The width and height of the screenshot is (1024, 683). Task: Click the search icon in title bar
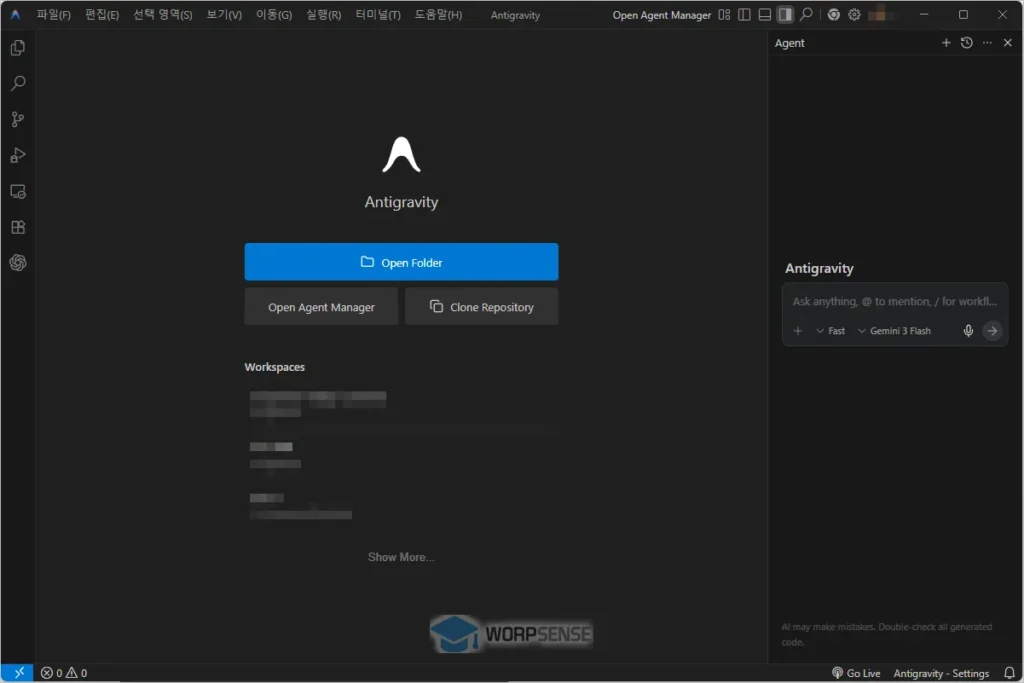click(x=807, y=14)
